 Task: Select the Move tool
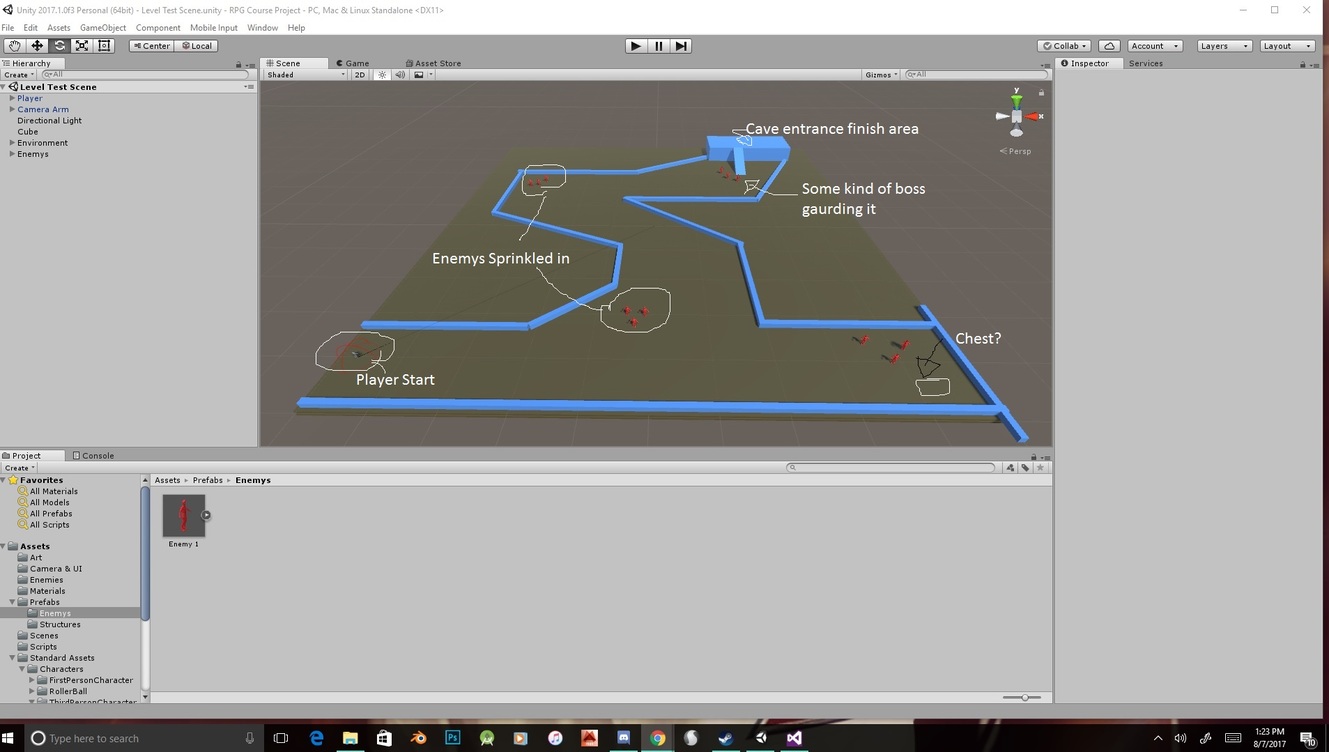tap(37, 46)
